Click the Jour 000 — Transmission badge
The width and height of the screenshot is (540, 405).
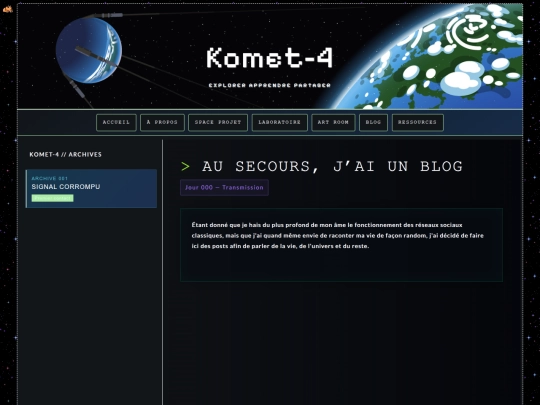(224, 188)
